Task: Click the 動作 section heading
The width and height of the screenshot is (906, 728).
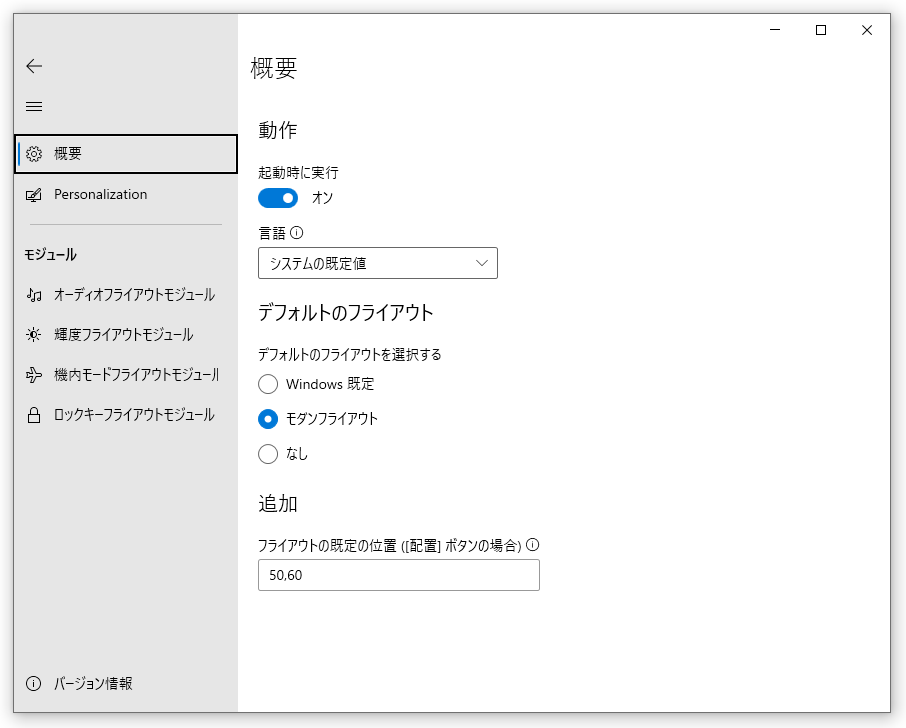Action: 278,130
